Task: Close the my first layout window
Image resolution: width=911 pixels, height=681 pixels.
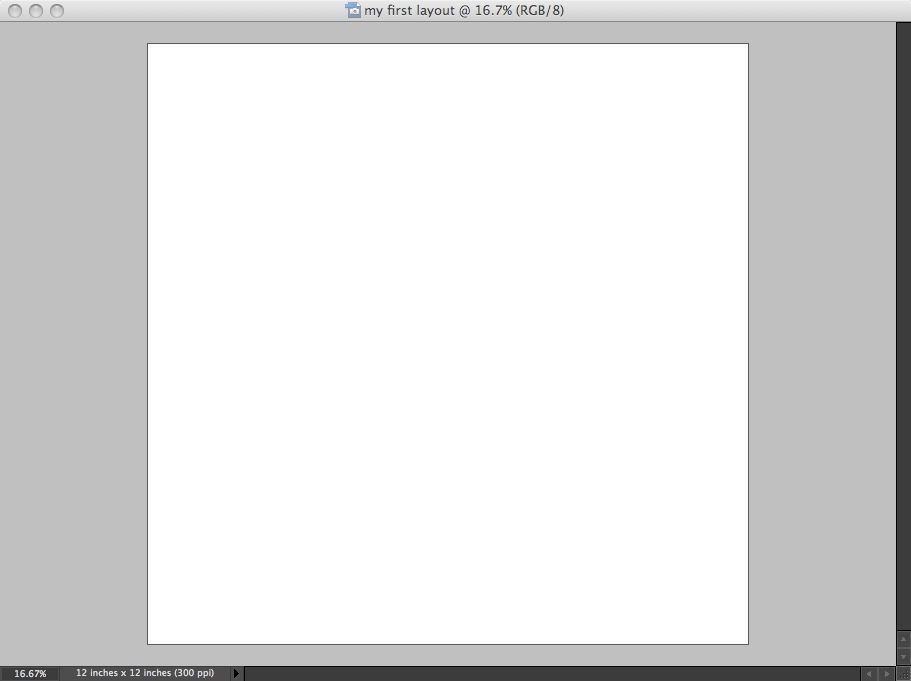Action: coord(15,11)
